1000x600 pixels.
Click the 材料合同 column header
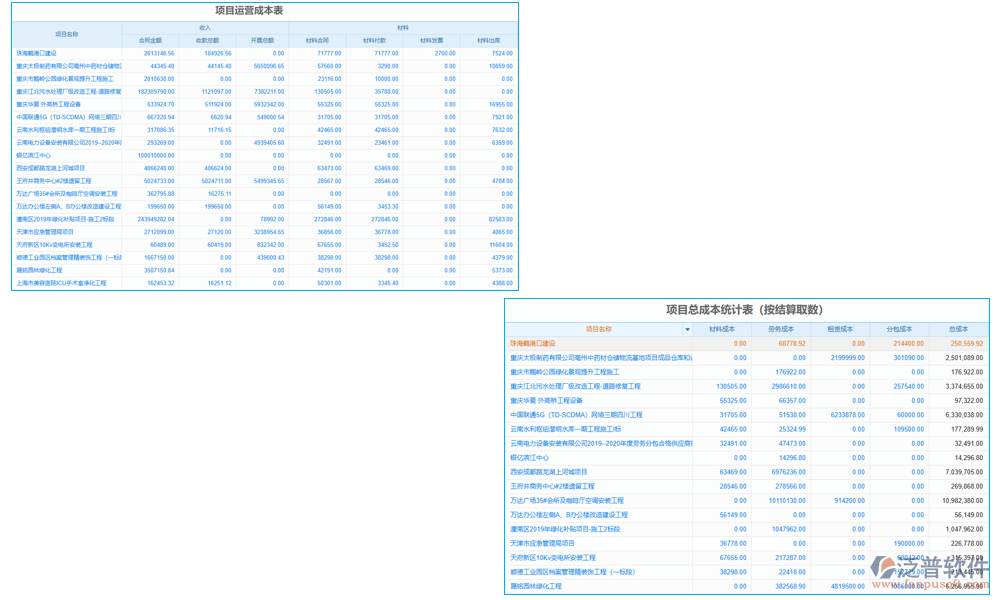[317, 40]
